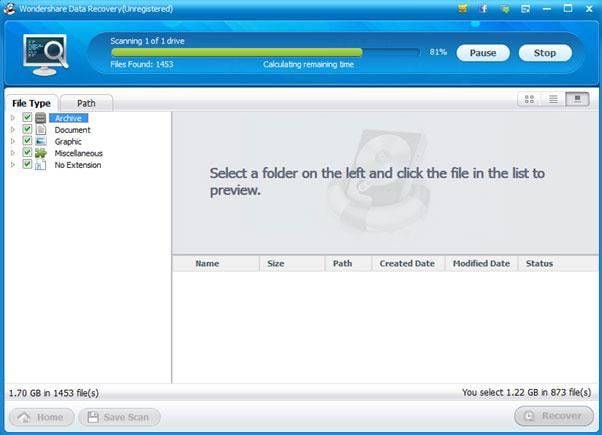Select the Archive tree item
Image resolution: width=602 pixels, height=435 pixels.
click(68, 118)
